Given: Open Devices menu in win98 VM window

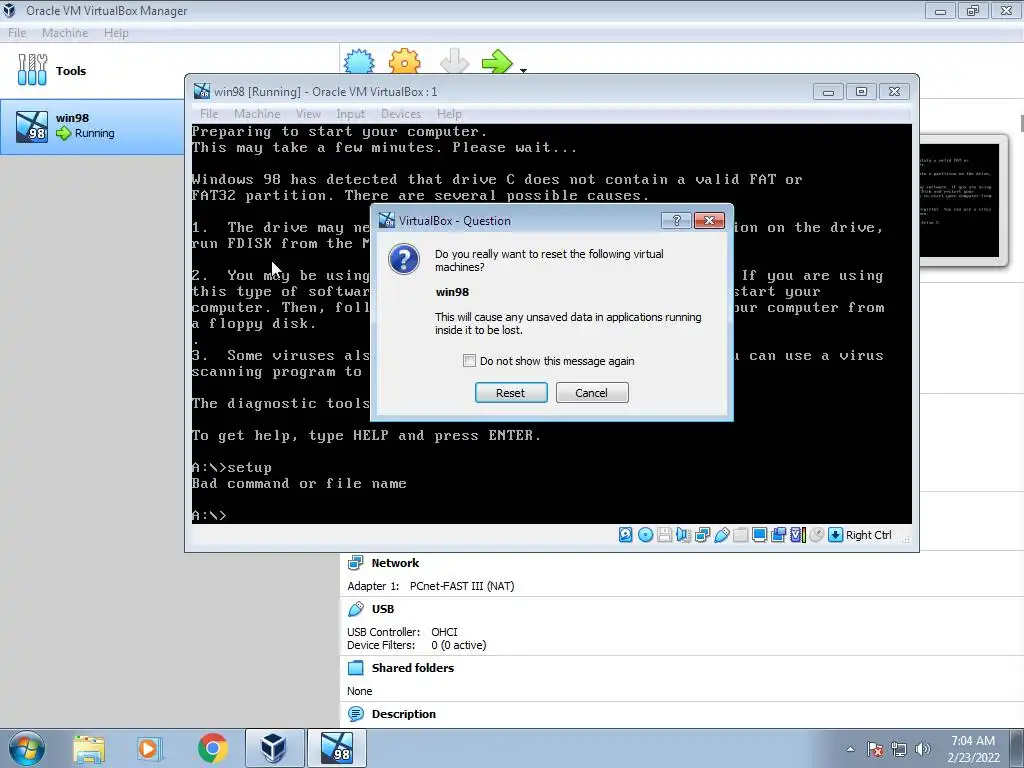Looking at the screenshot, I should 400,114.
